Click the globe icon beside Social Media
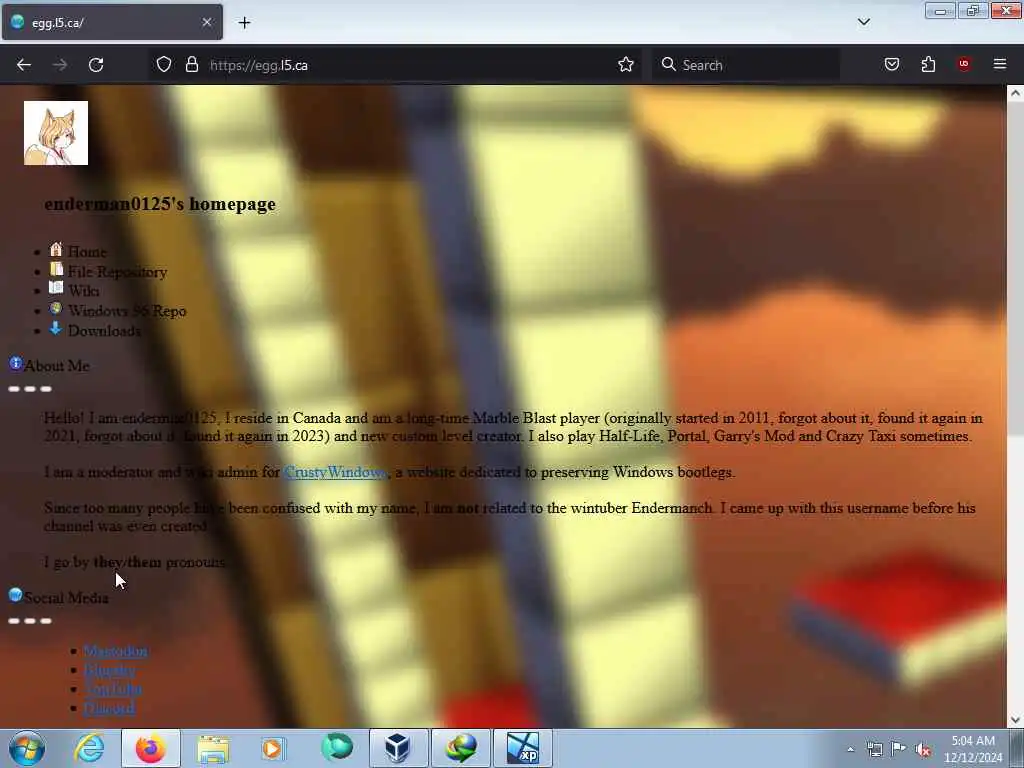Viewport: 1024px width, 768px height. pyautogui.click(x=16, y=595)
